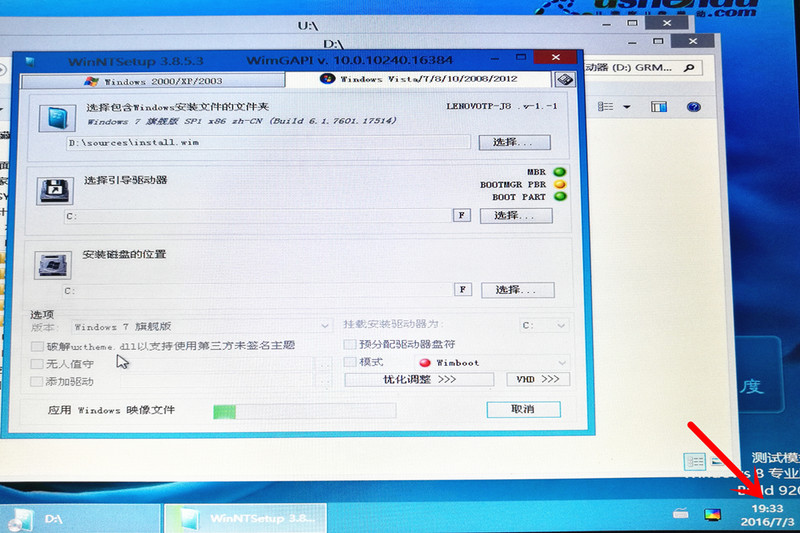Click the boot drive C: field

click(257, 216)
